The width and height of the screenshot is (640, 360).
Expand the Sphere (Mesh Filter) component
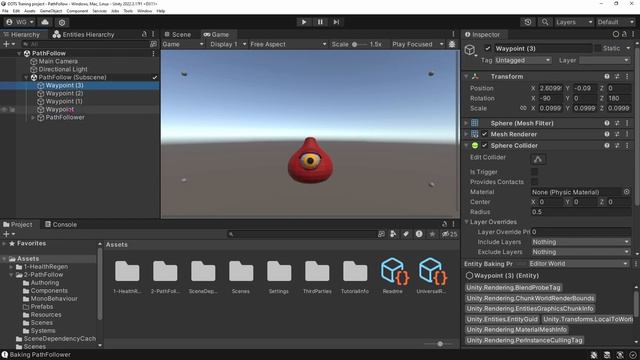click(466, 123)
